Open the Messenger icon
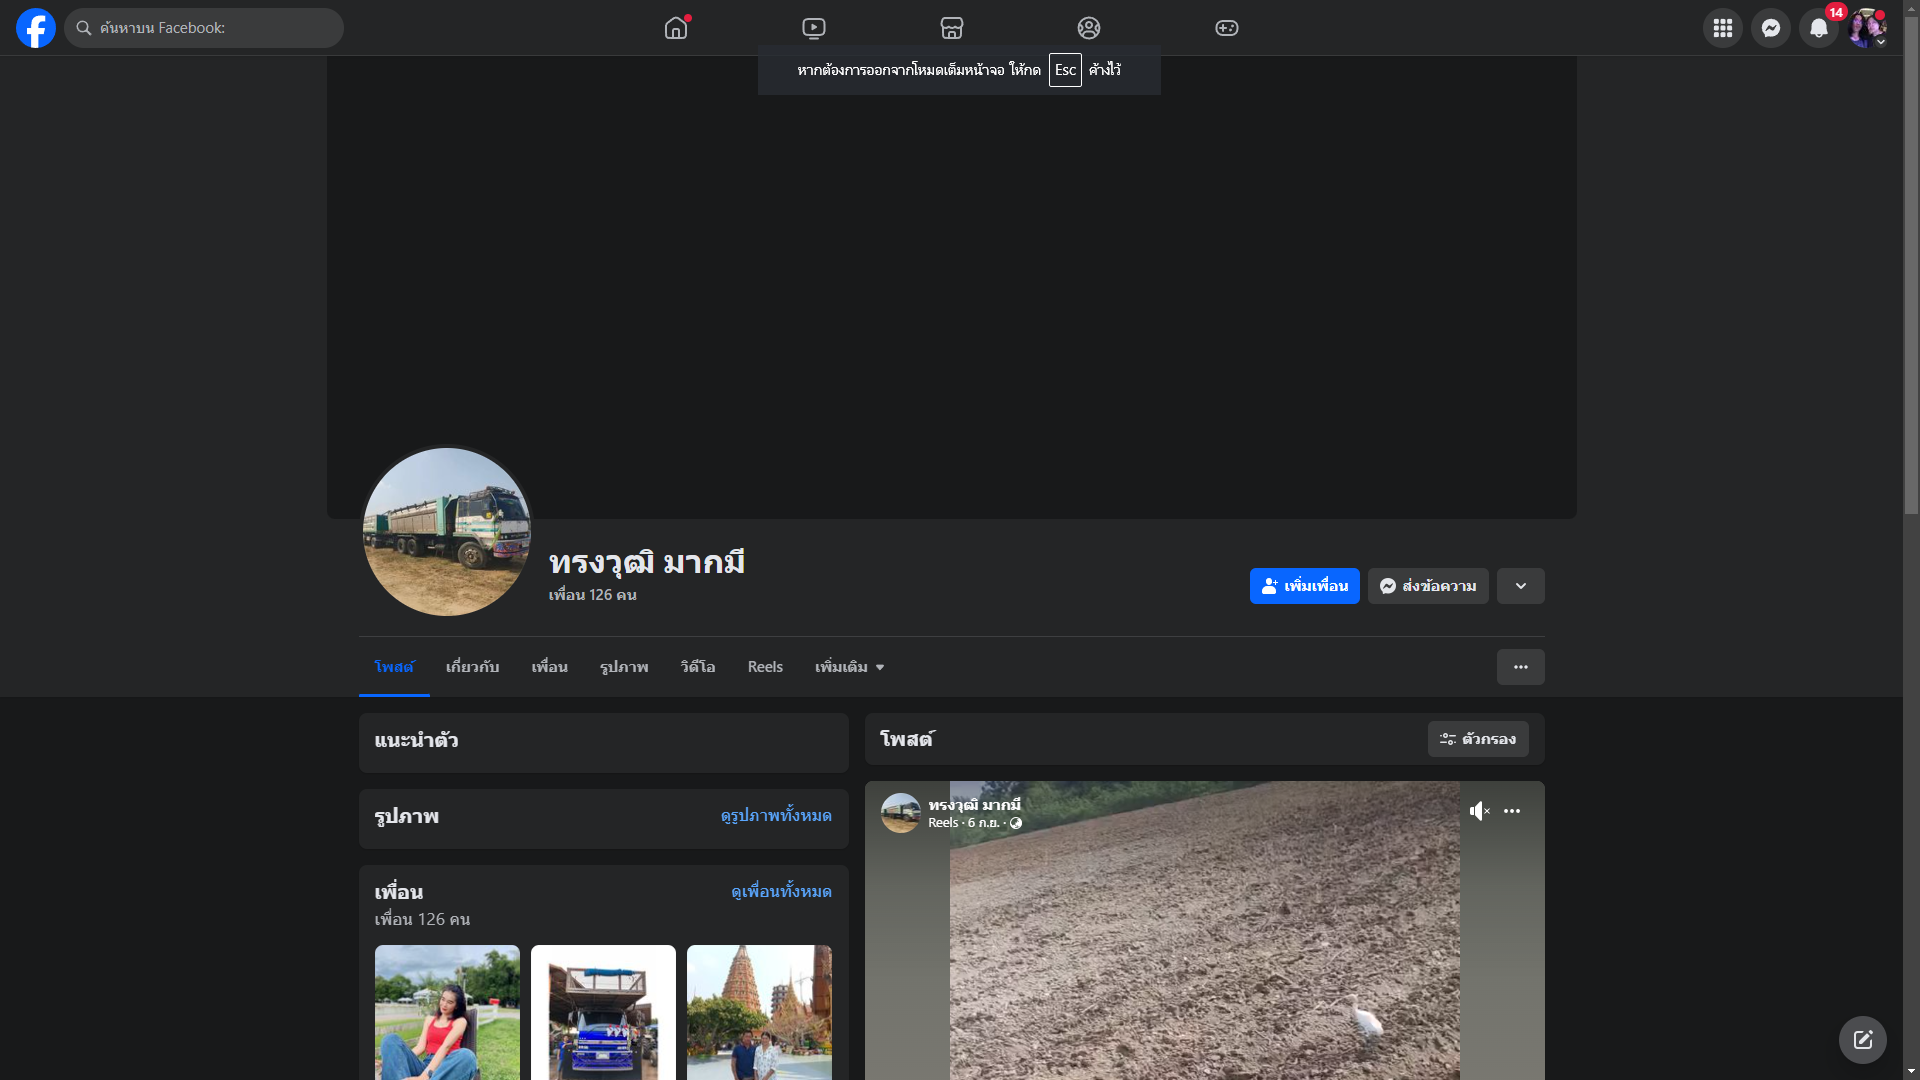 1771,28
